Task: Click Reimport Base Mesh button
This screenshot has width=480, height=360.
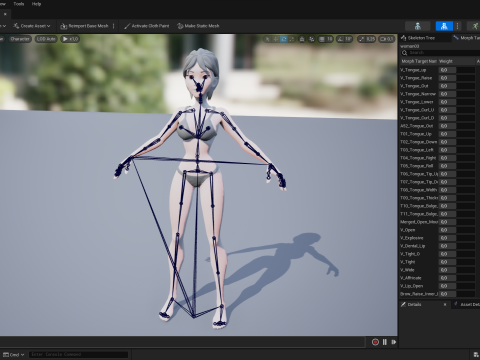Action: tap(85, 26)
